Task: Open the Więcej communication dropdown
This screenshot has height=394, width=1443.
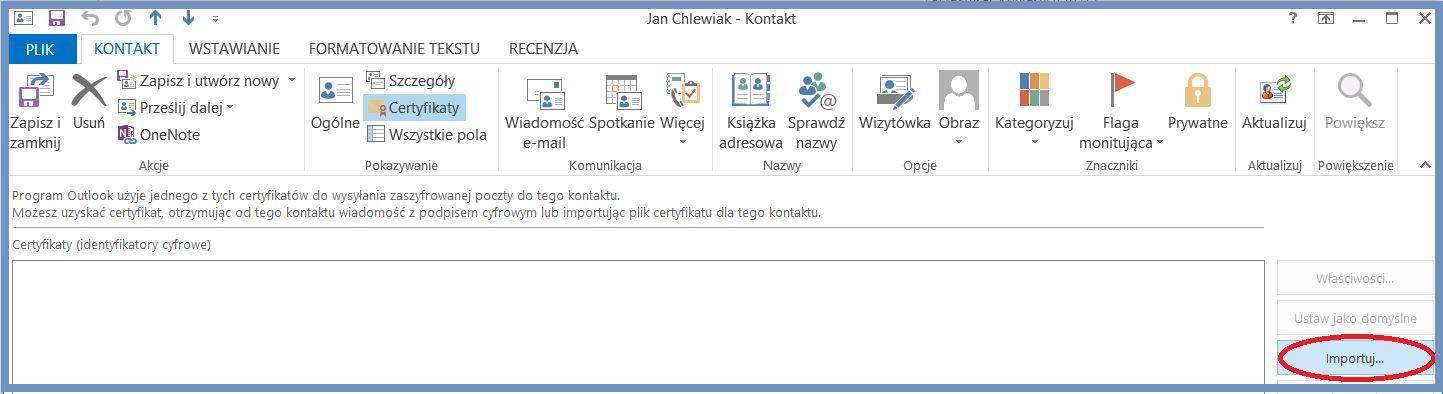Action: click(682, 110)
